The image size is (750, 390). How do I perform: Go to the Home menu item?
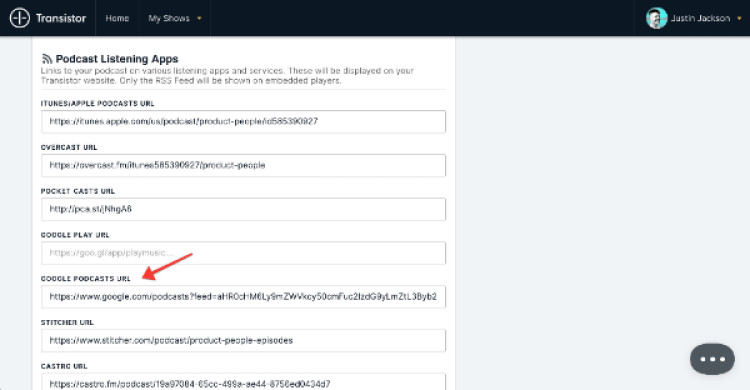[x=117, y=18]
